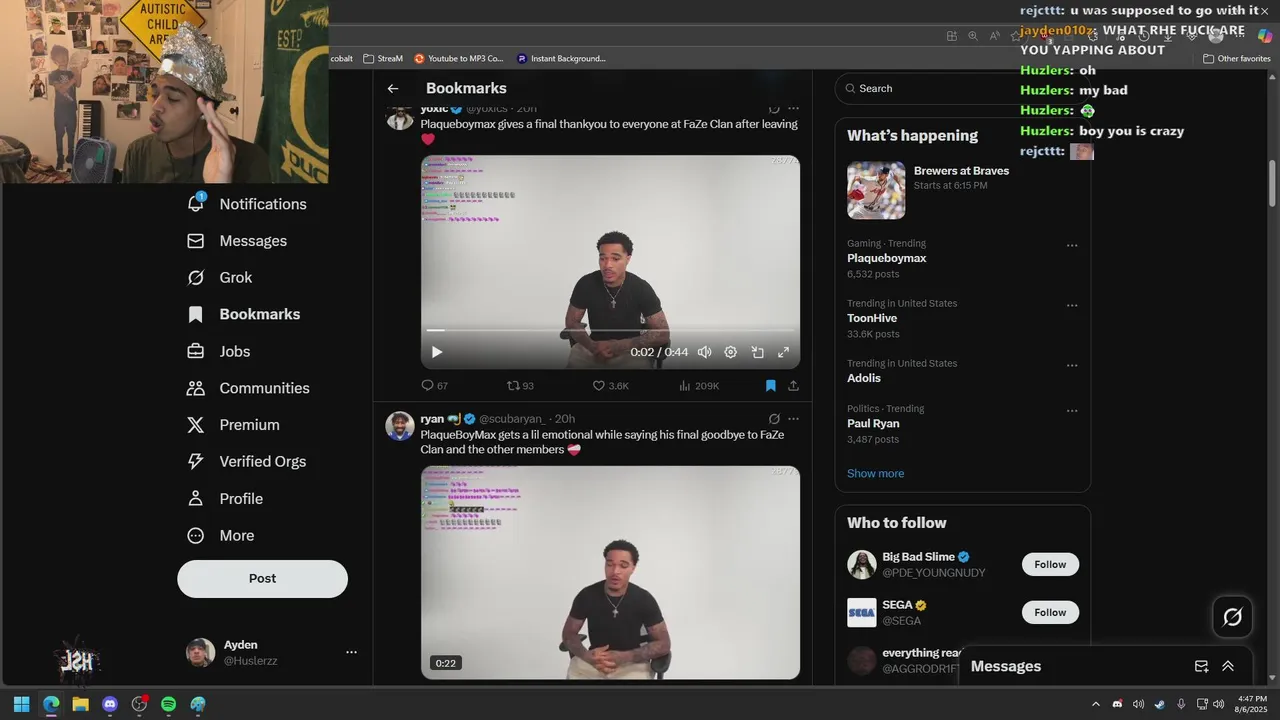Follow Big Bad Slime
The height and width of the screenshot is (720, 1280).
tap(1050, 564)
